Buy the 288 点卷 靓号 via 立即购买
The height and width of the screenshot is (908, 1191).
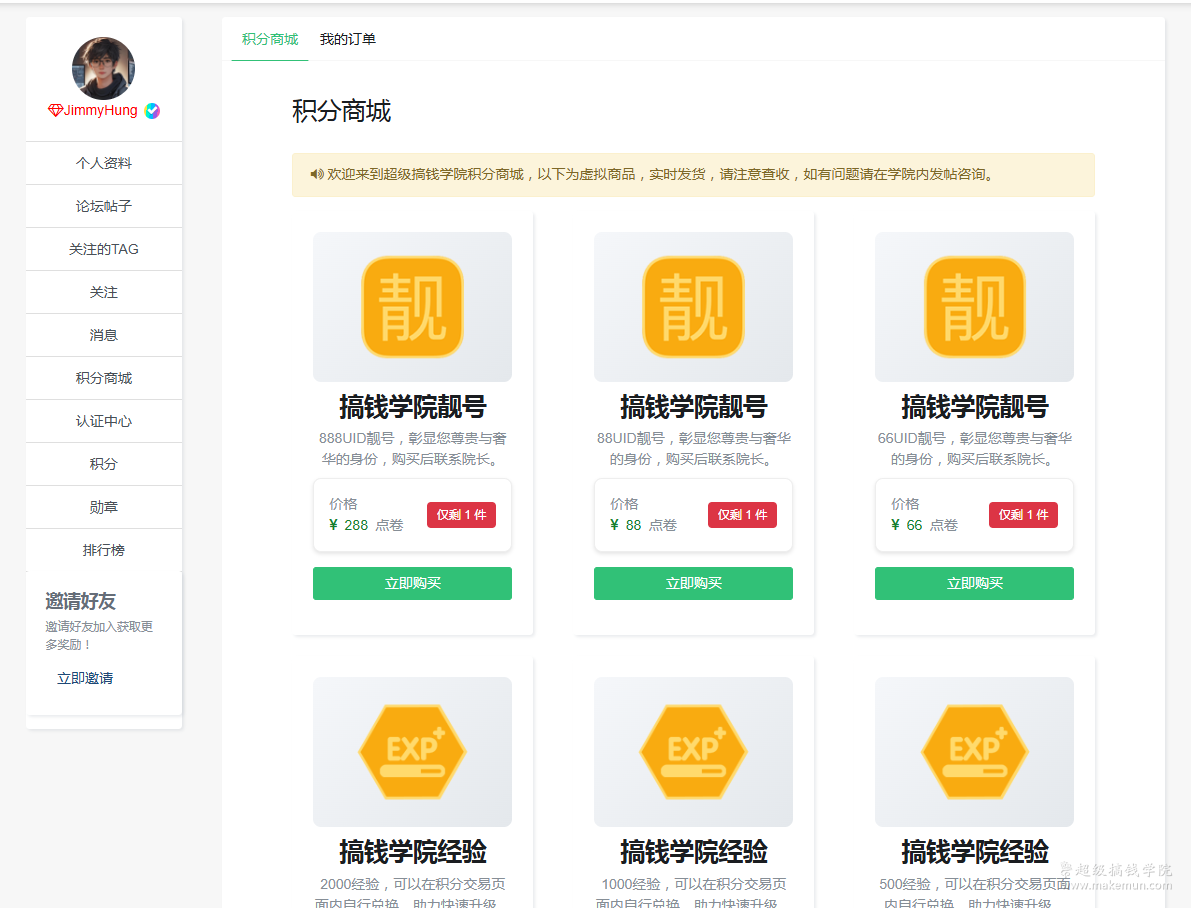tap(412, 584)
